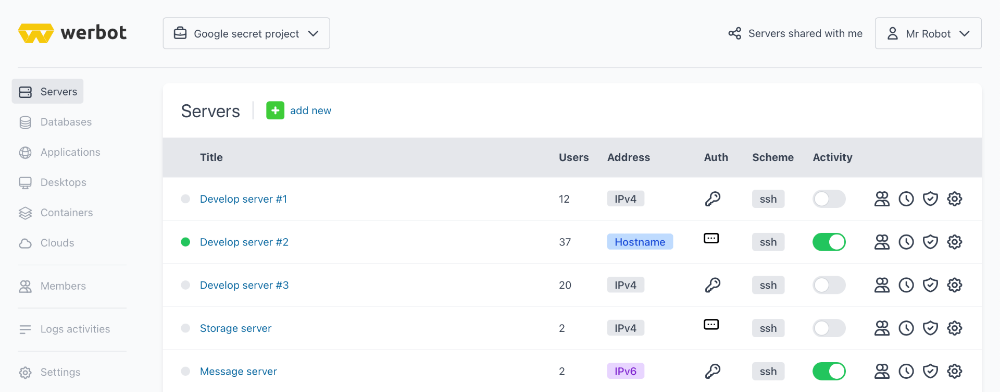Click the green status dot of Develop server #2
The height and width of the screenshot is (392, 1000).
pos(186,242)
